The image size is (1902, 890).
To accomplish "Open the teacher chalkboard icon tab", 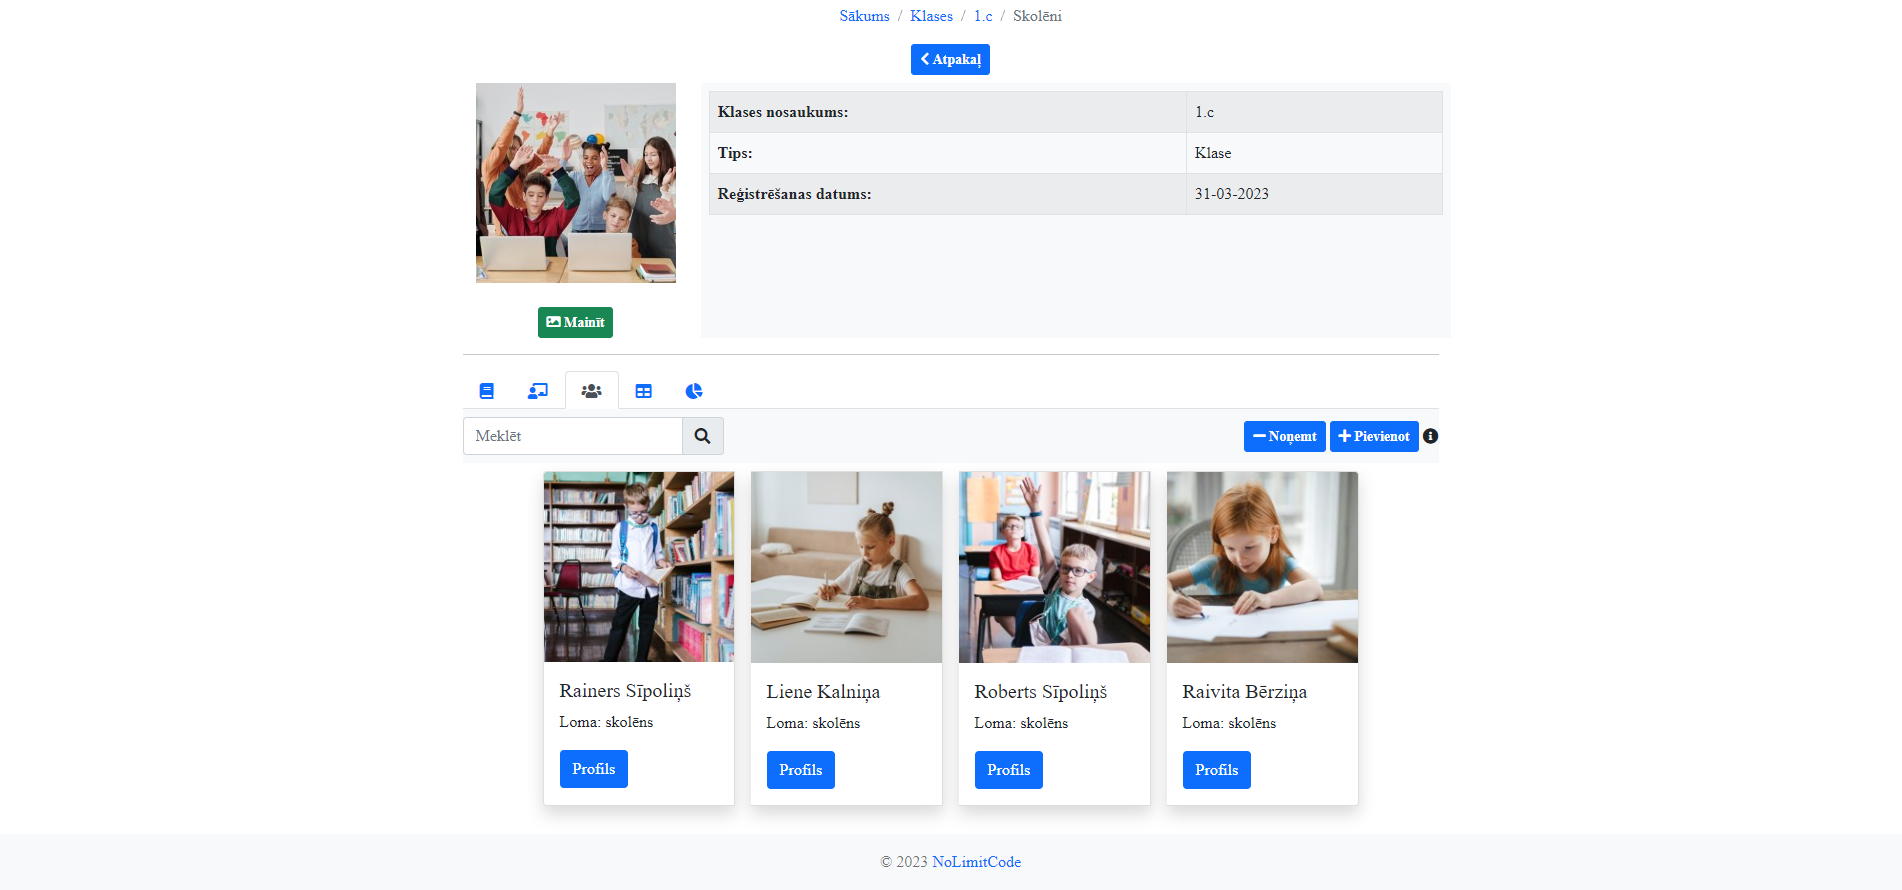I will click(538, 391).
